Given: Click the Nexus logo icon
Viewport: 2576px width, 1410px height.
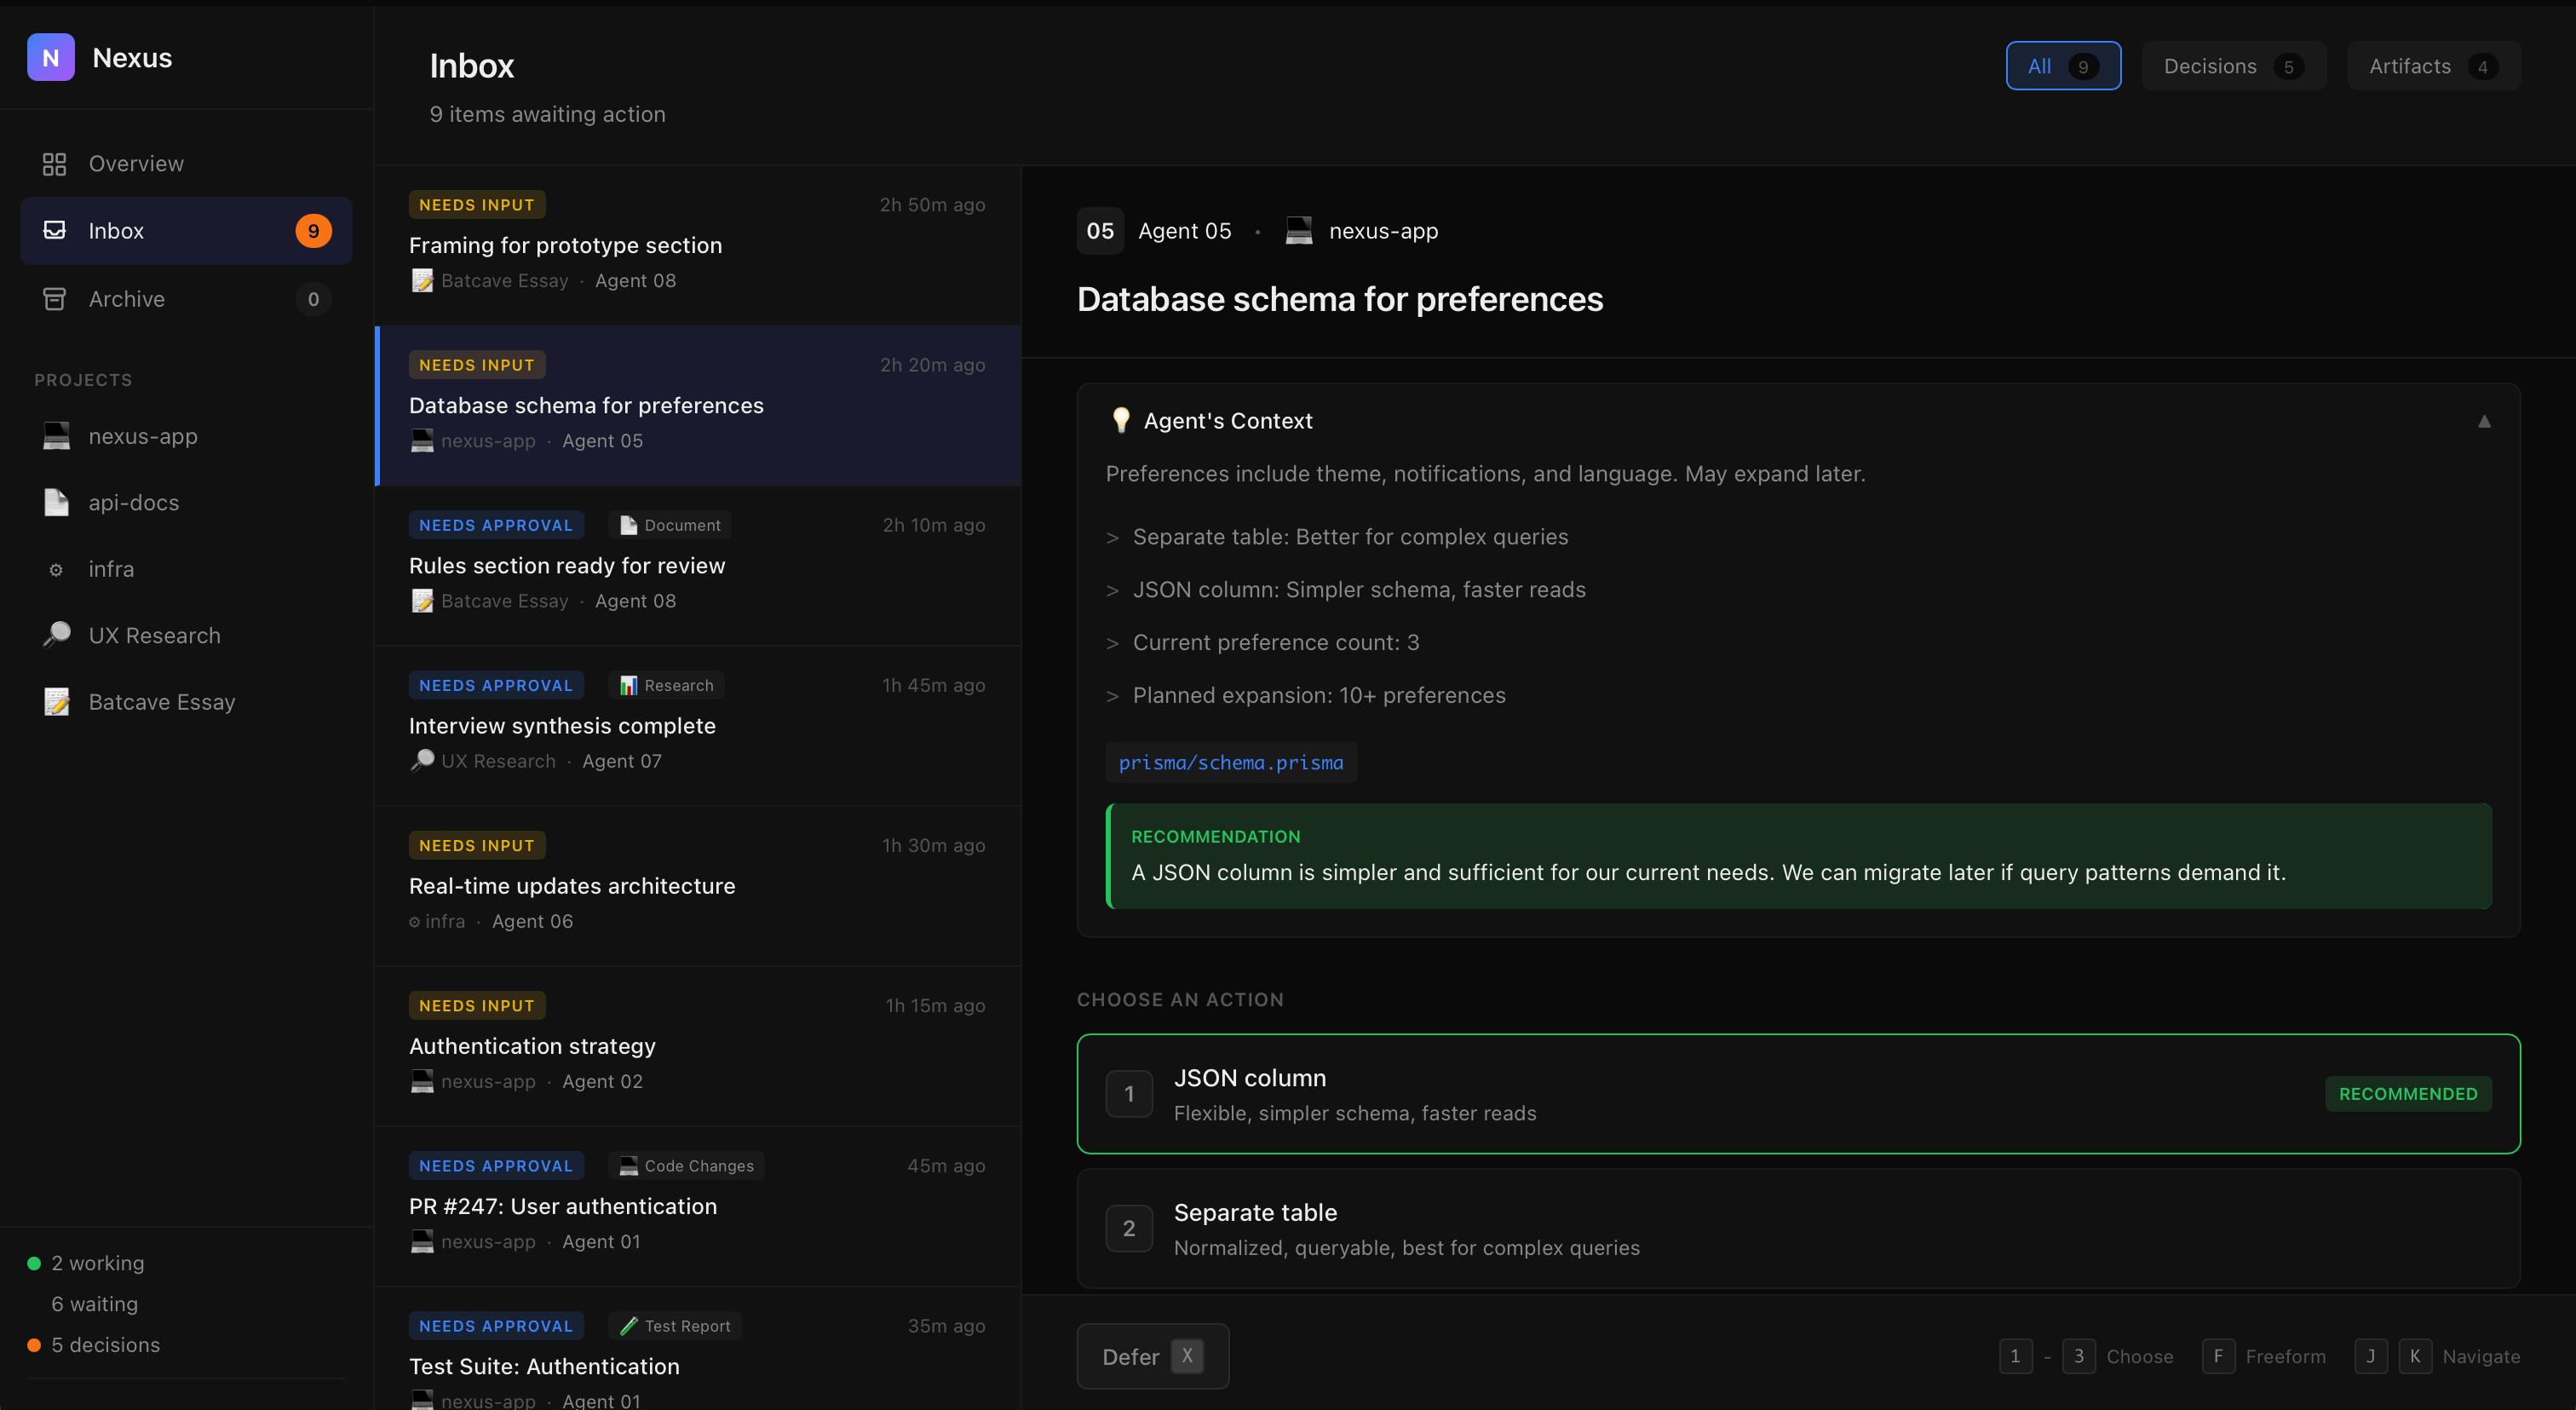Looking at the screenshot, I should tap(51, 57).
